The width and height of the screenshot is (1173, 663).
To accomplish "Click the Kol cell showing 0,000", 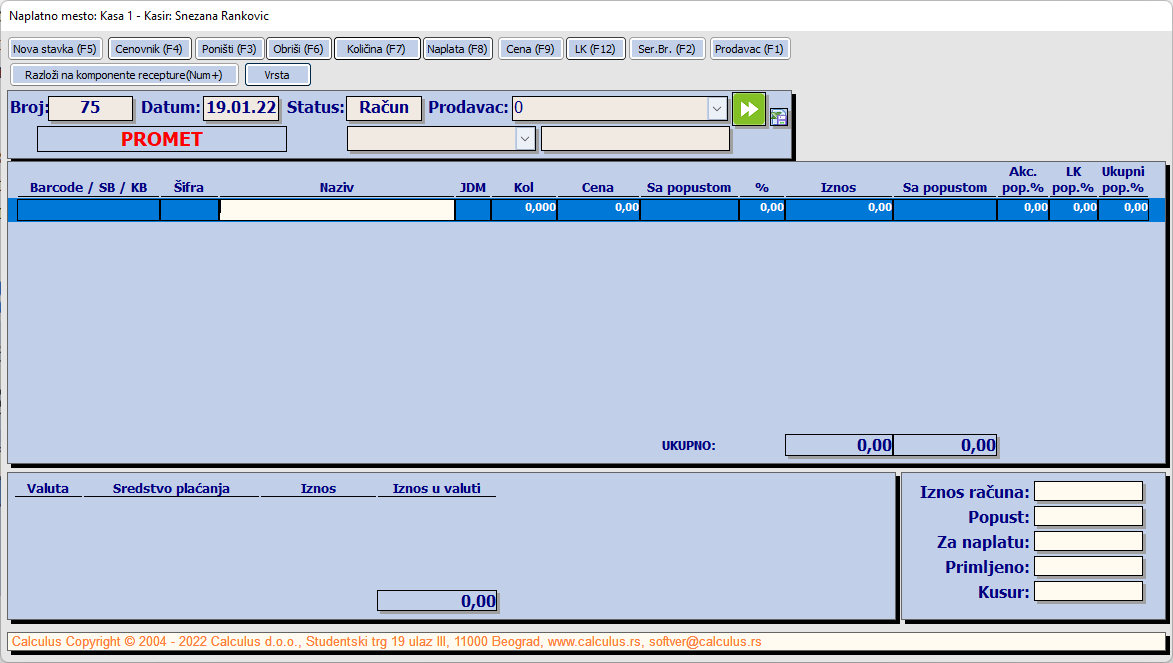I will point(524,210).
